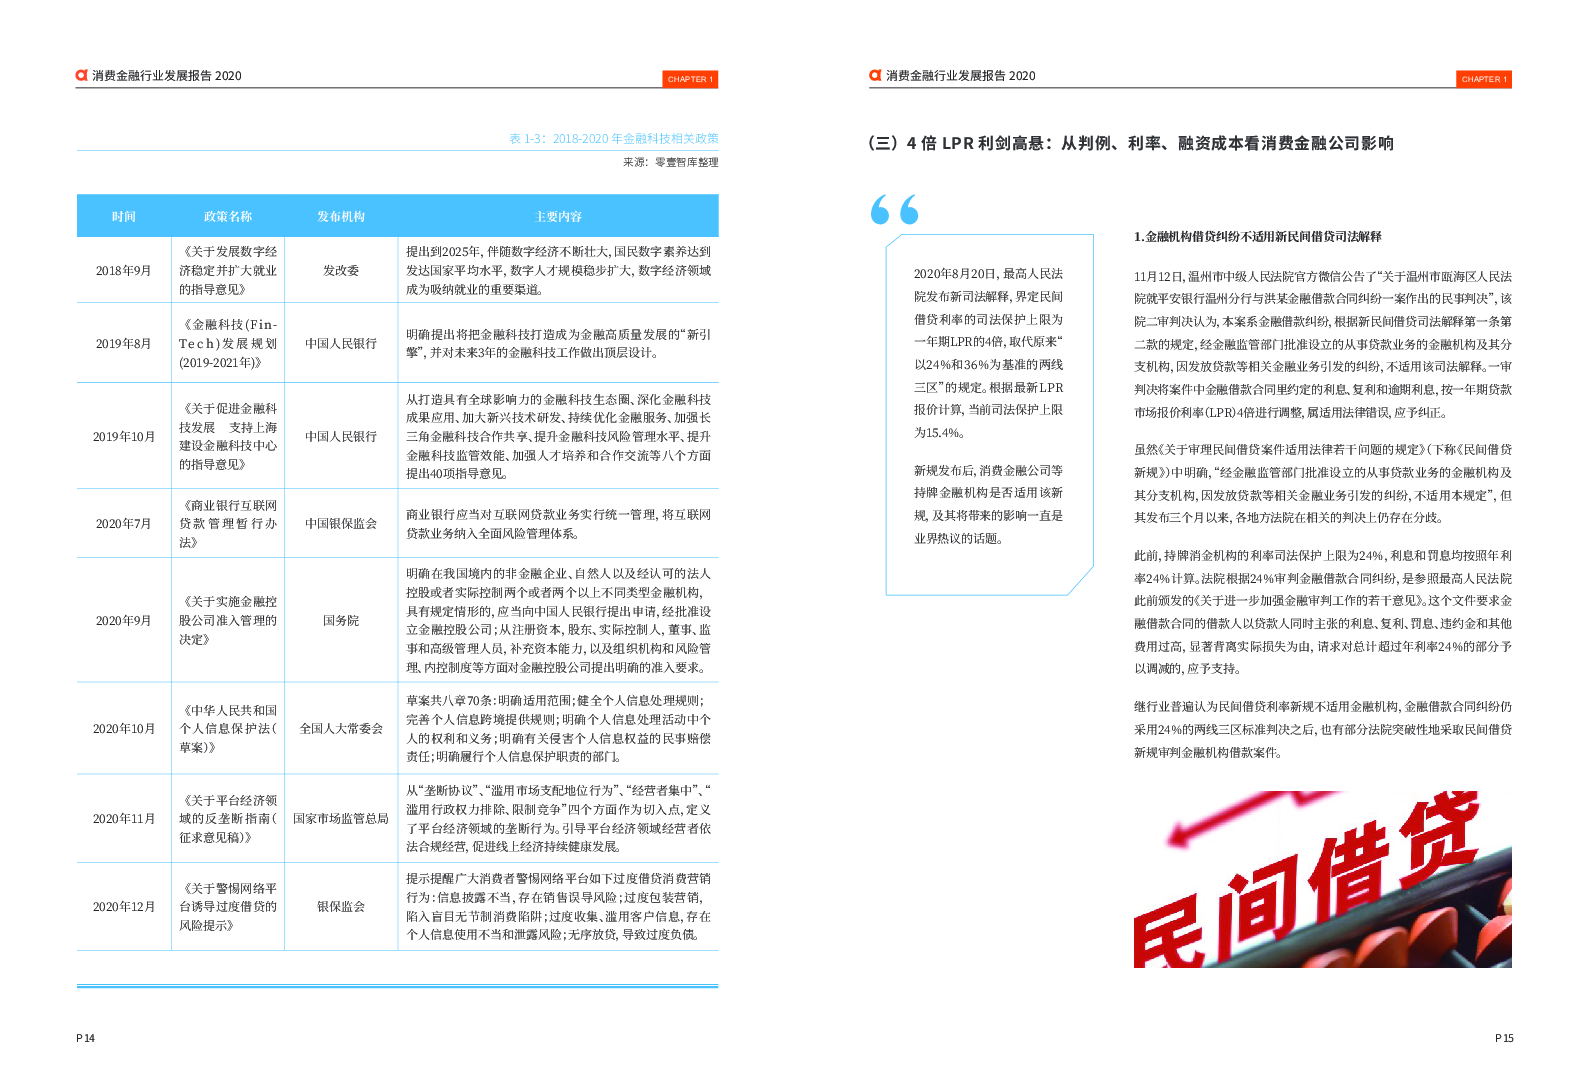The image size is (1587, 1077).
Task: Click the blue-bordered quote box starting 2020年8月20日
Action: coord(988,414)
